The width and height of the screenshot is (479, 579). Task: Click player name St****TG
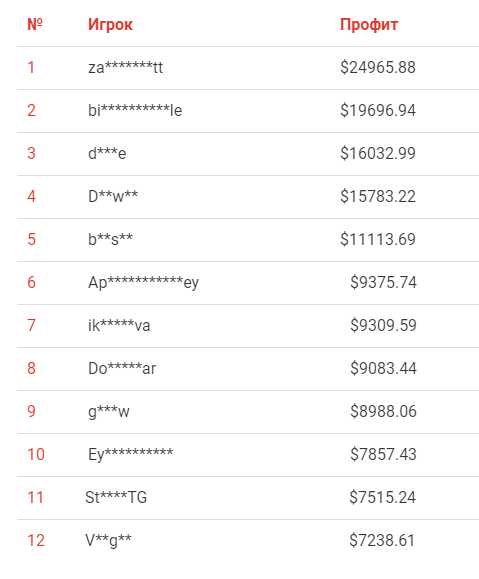coord(116,497)
